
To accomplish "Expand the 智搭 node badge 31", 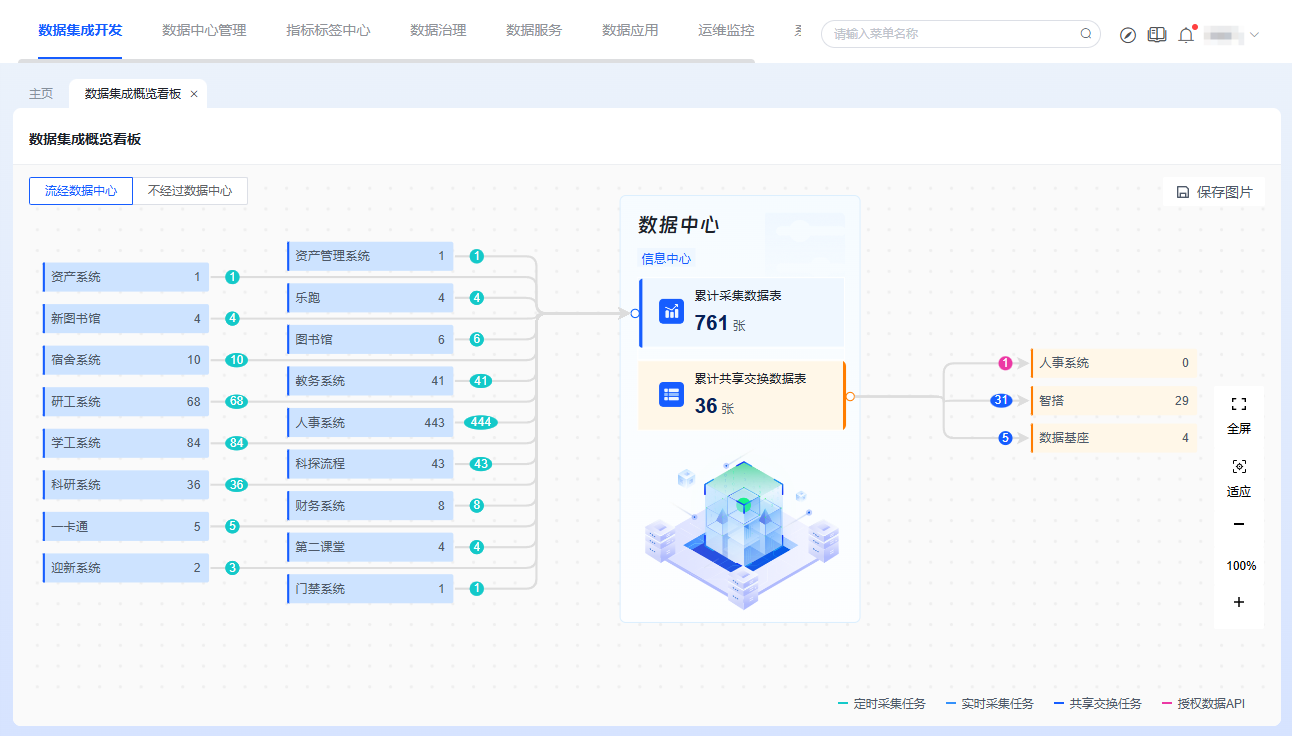I will coord(1001,401).
